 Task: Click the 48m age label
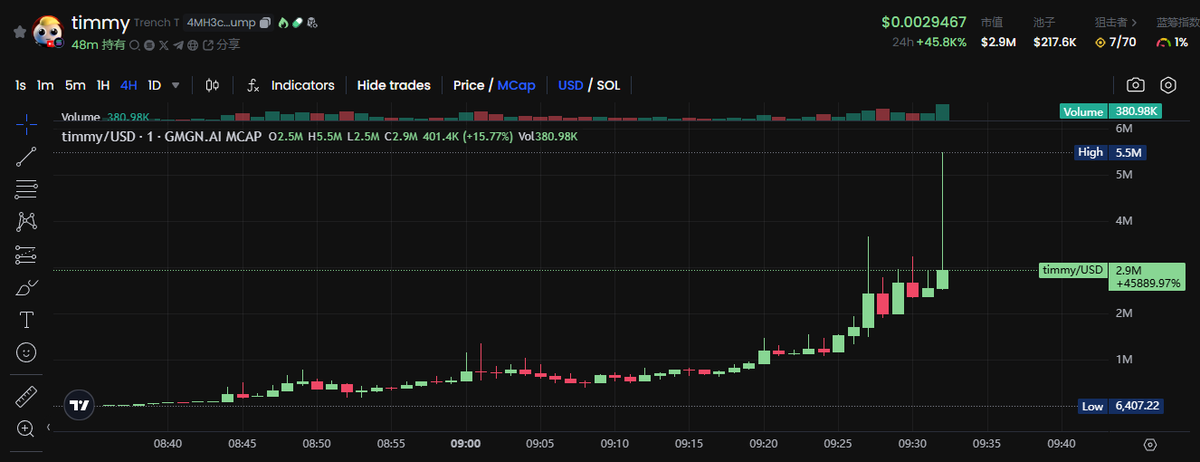tap(84, 44)
